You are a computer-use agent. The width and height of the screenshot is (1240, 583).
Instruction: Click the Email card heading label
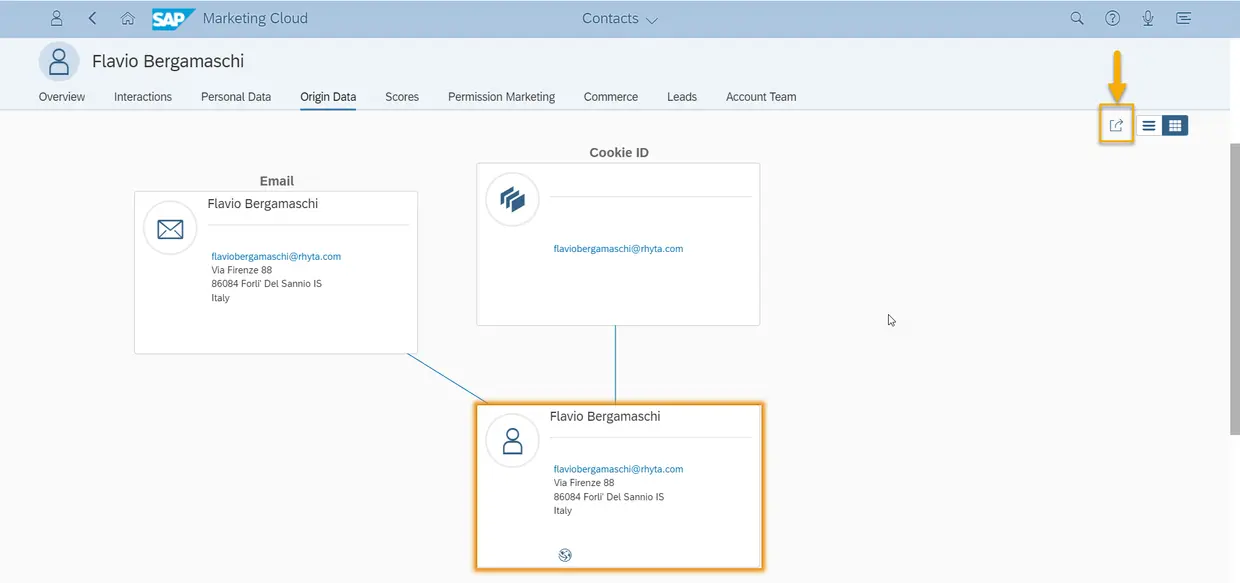277,181
